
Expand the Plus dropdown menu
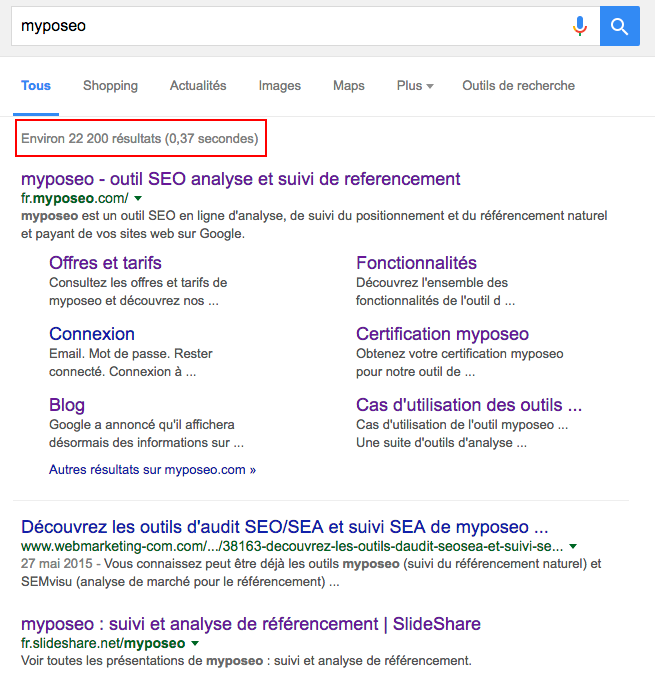coord(415,86)
